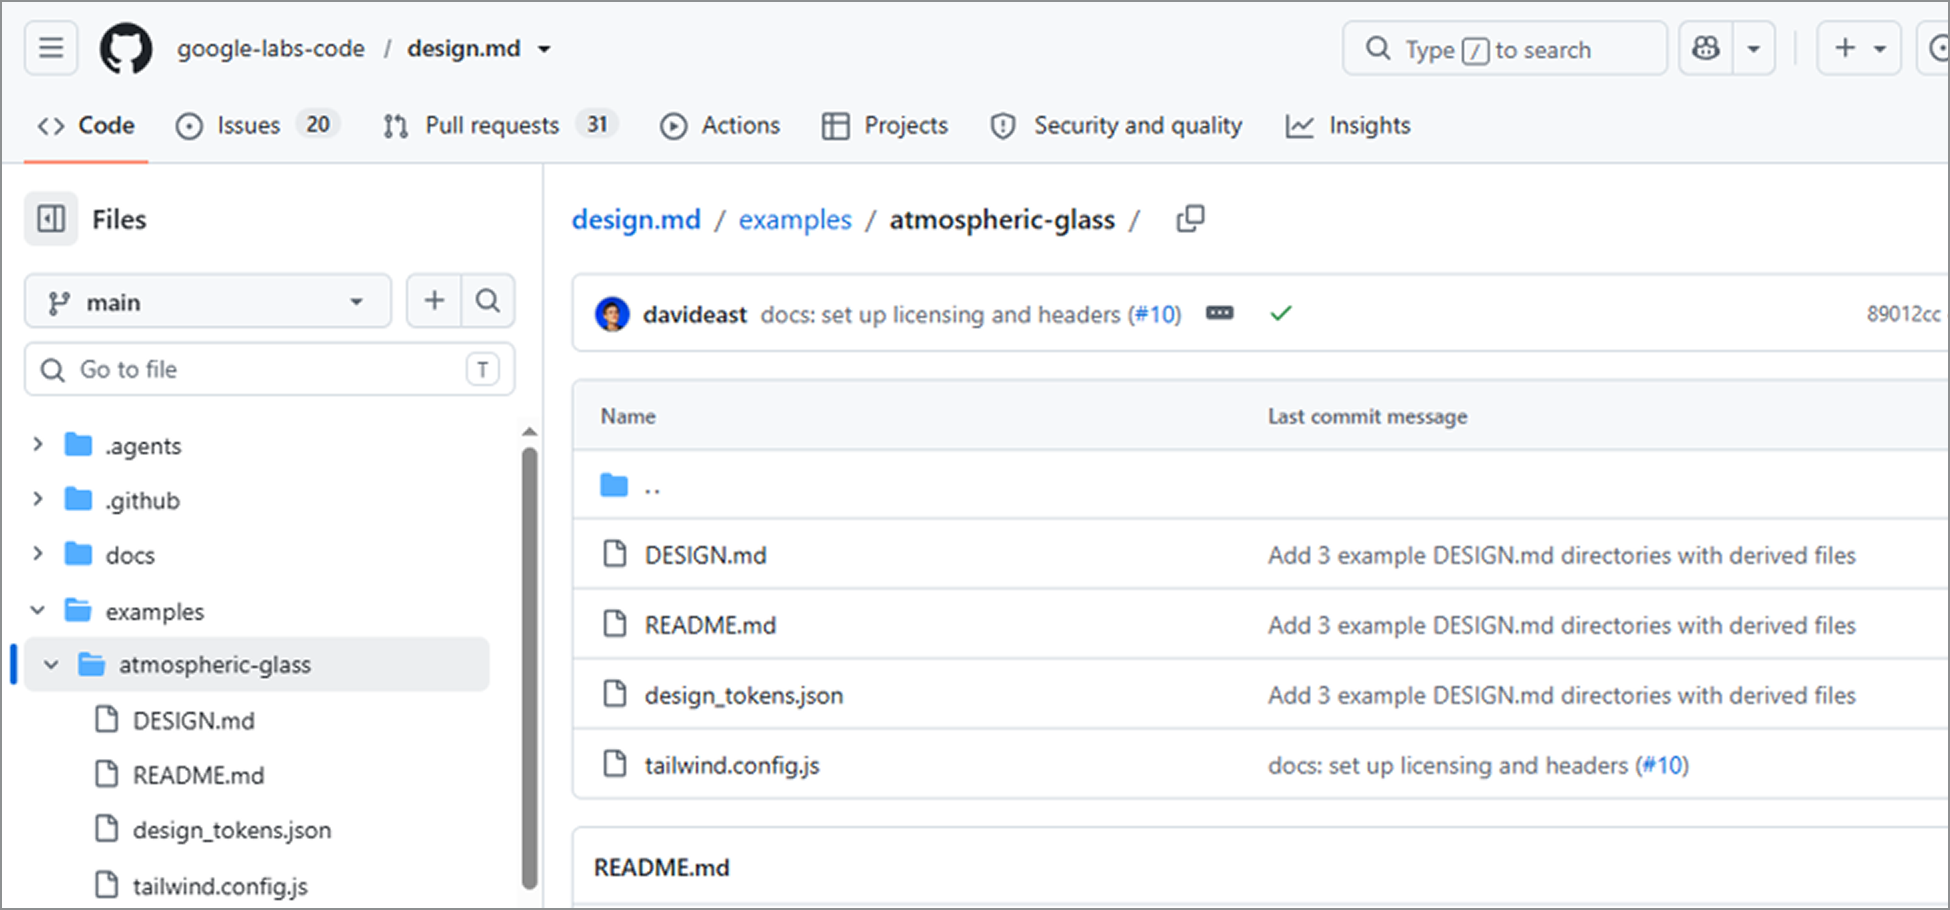
Task: Open DESIGN.md in the file table
Action: (x=706, y=555)
